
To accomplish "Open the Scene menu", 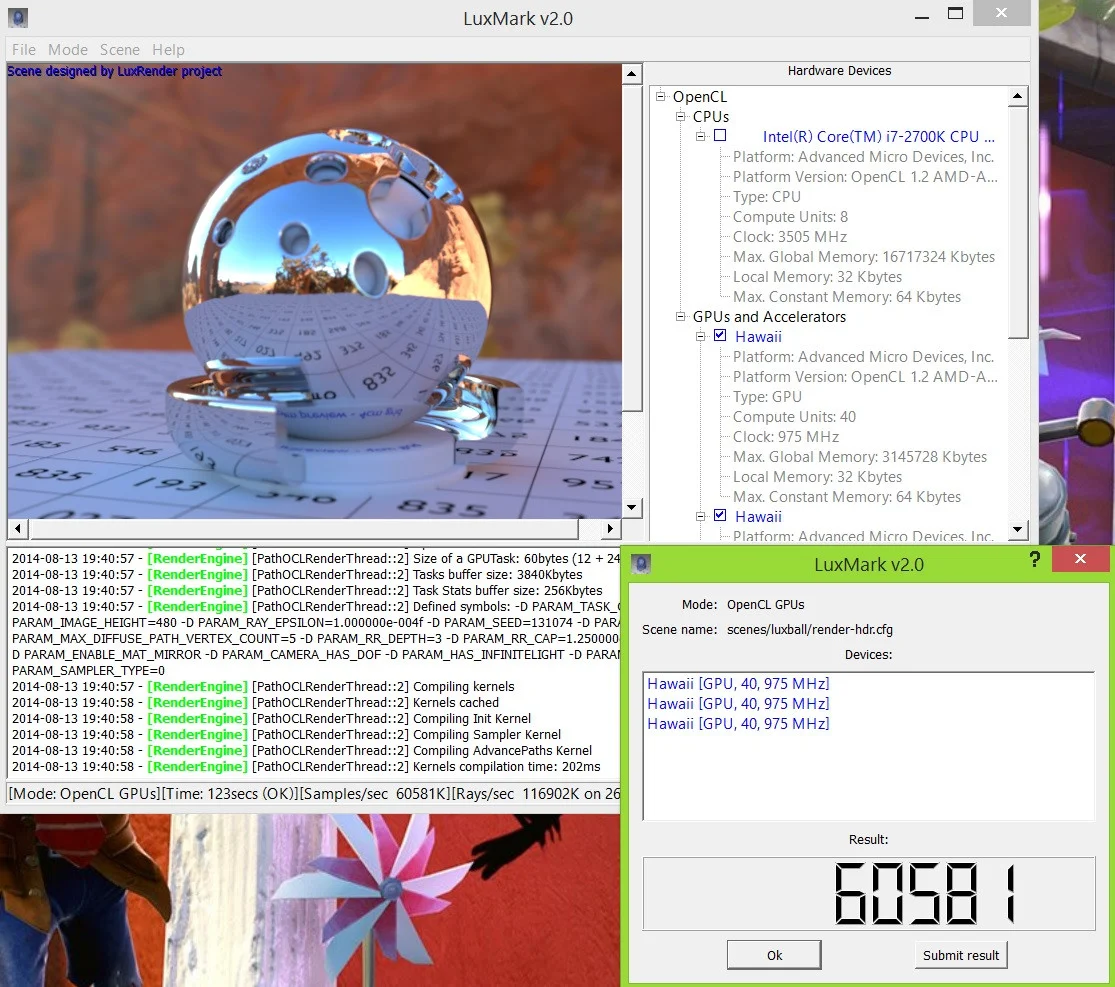I will [x=119, y=50].
